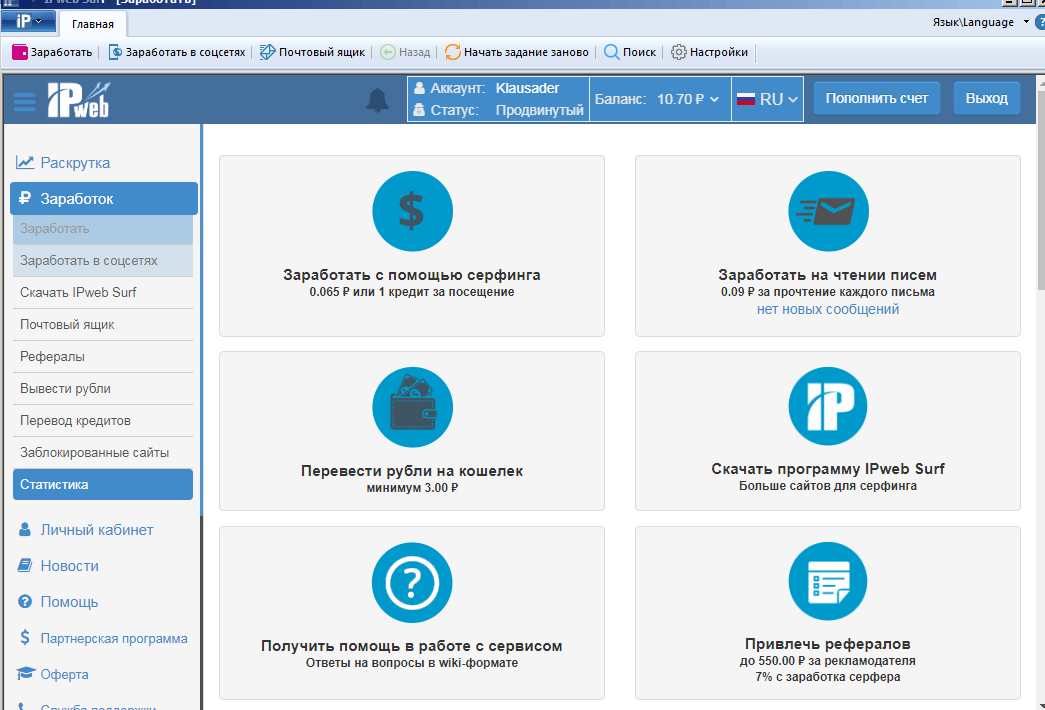This screenshot has width=1045, height=710.
Task: Select Заработать в соцсетях sidebar item
Action: (103, 261)
